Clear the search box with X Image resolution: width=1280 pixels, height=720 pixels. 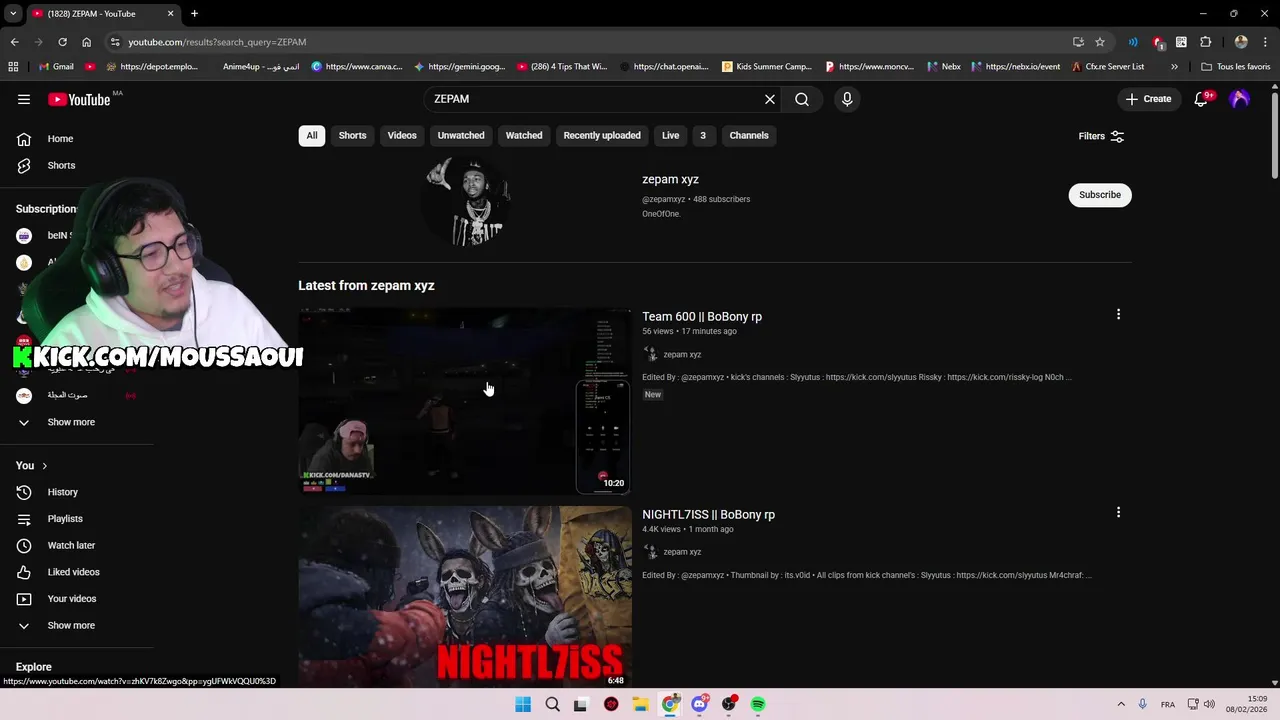pos(770,99)
